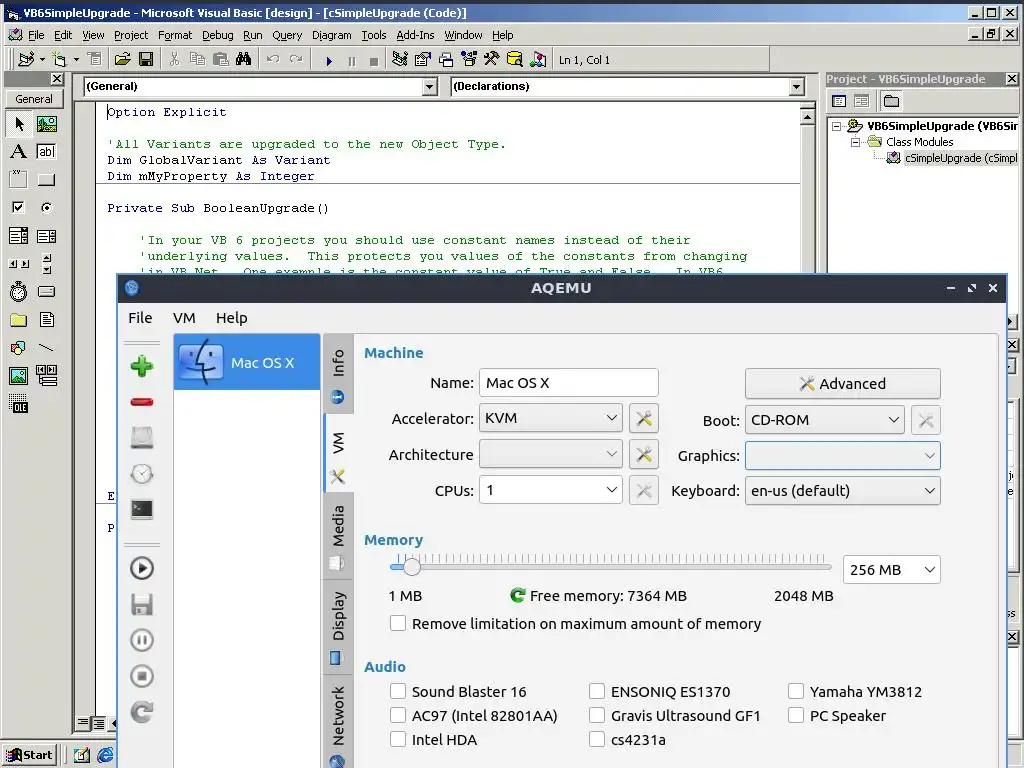Click the Pause VM button in AQEMU
The image size is (1024, 768).
pos(142,640)
